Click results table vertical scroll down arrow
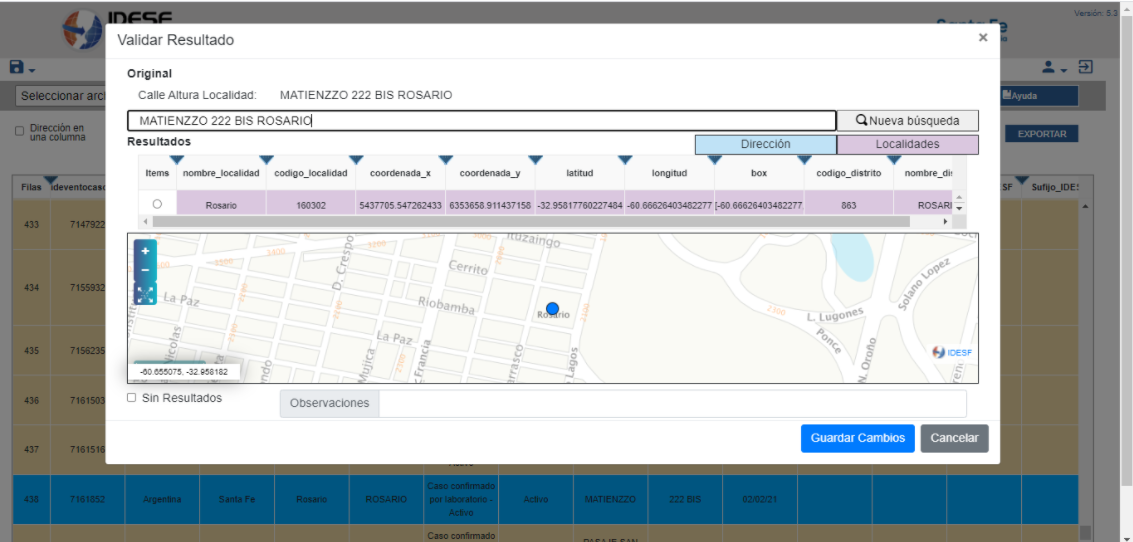Image resolution: width=1133 pixels, height=542 pixels. 960,208
